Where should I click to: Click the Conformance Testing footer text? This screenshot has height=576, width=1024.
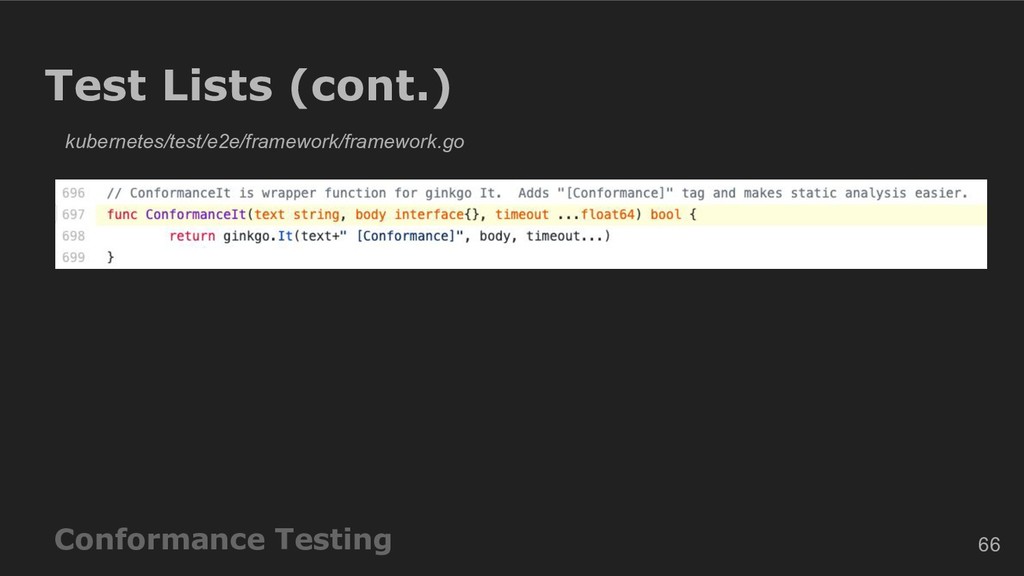[x=223, y=540]
